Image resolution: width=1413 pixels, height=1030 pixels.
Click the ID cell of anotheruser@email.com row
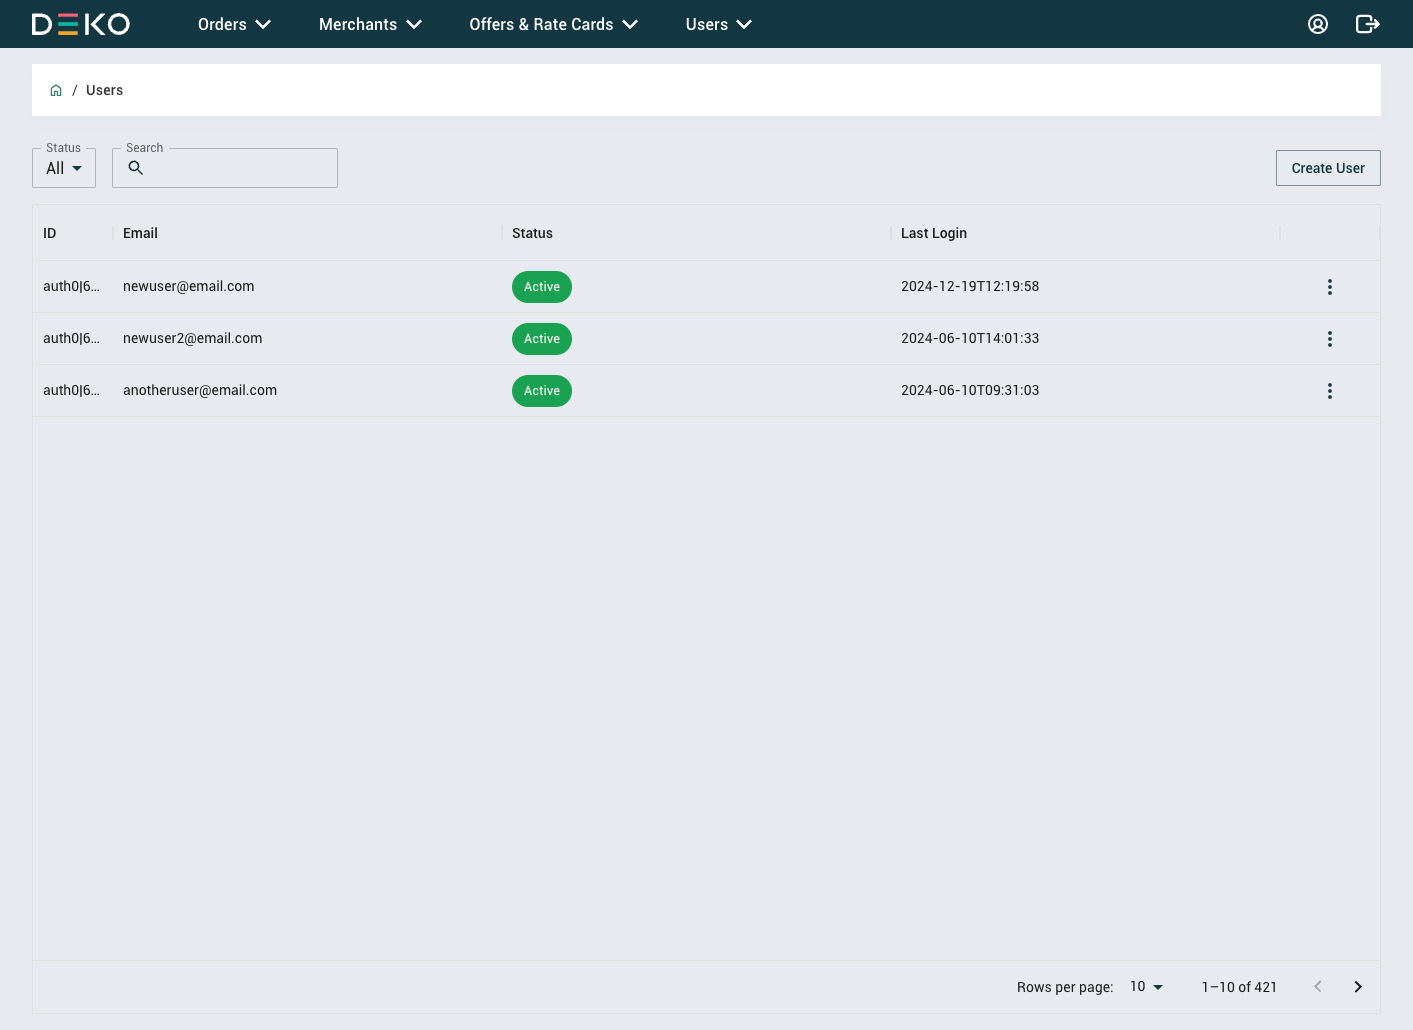point(71,390)
